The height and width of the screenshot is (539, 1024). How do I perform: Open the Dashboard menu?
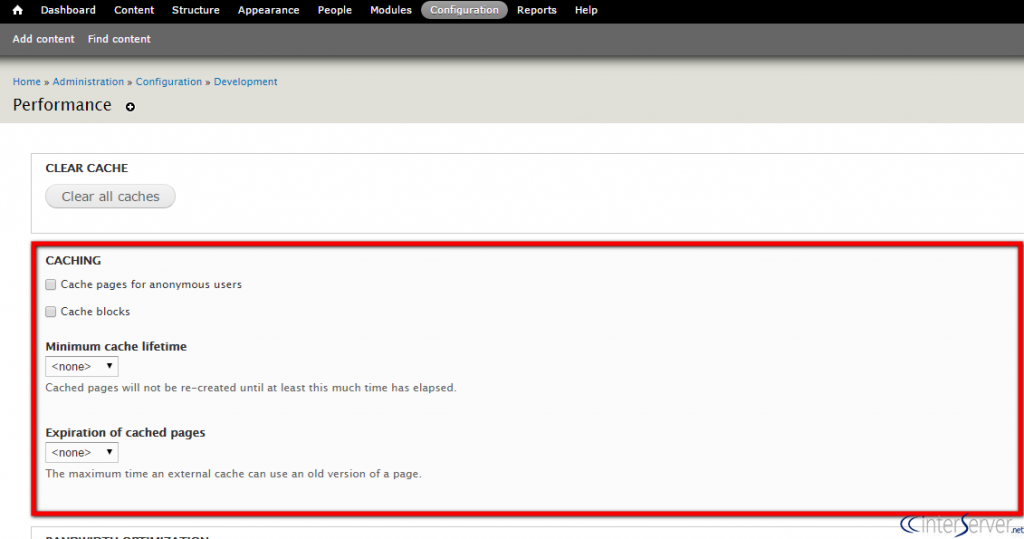point(68,10)
